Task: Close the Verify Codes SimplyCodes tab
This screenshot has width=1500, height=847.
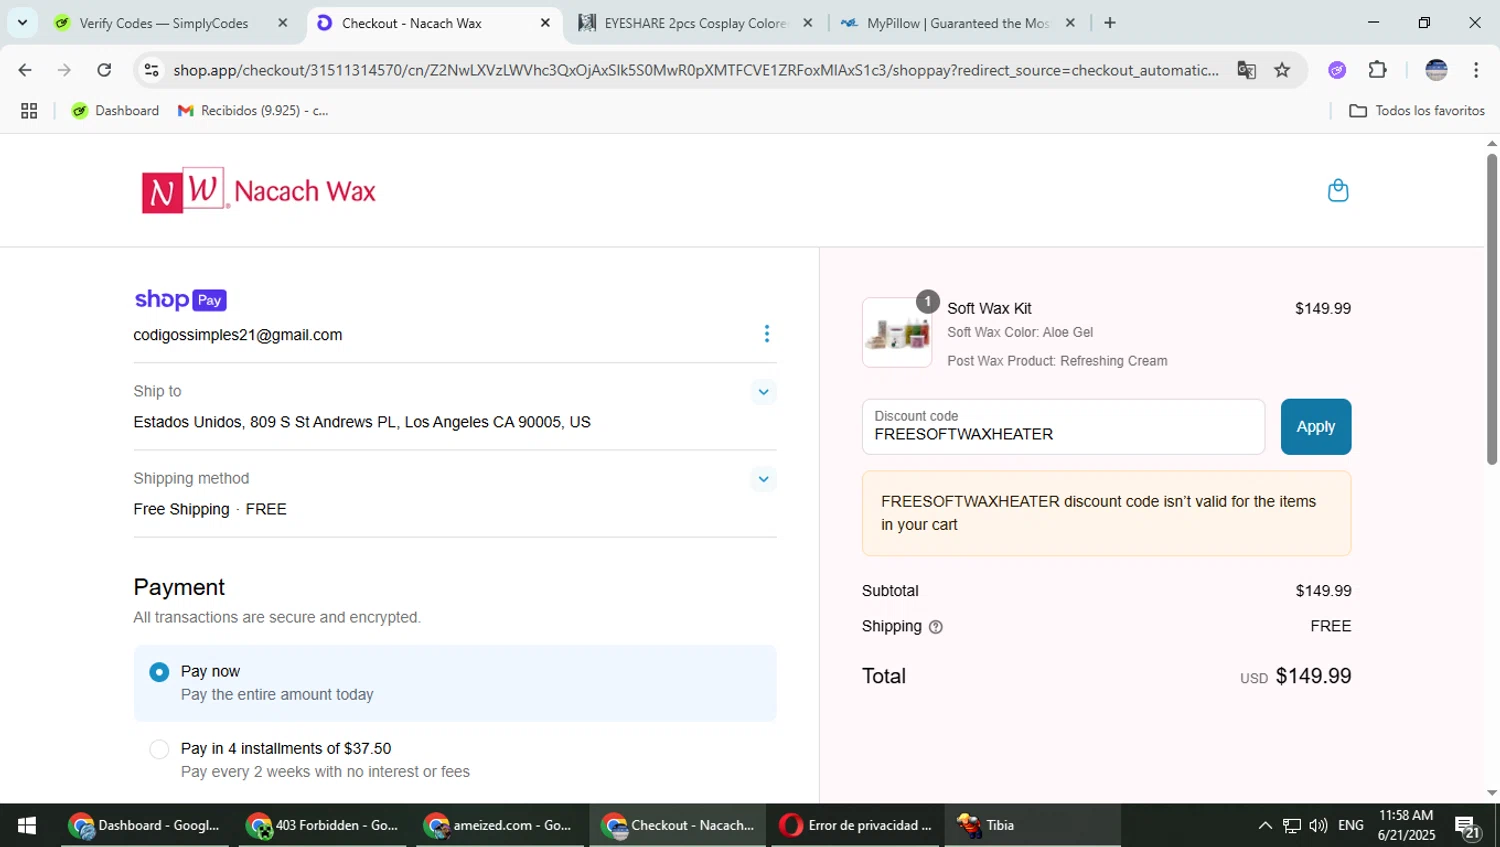Action: point(283,23)
